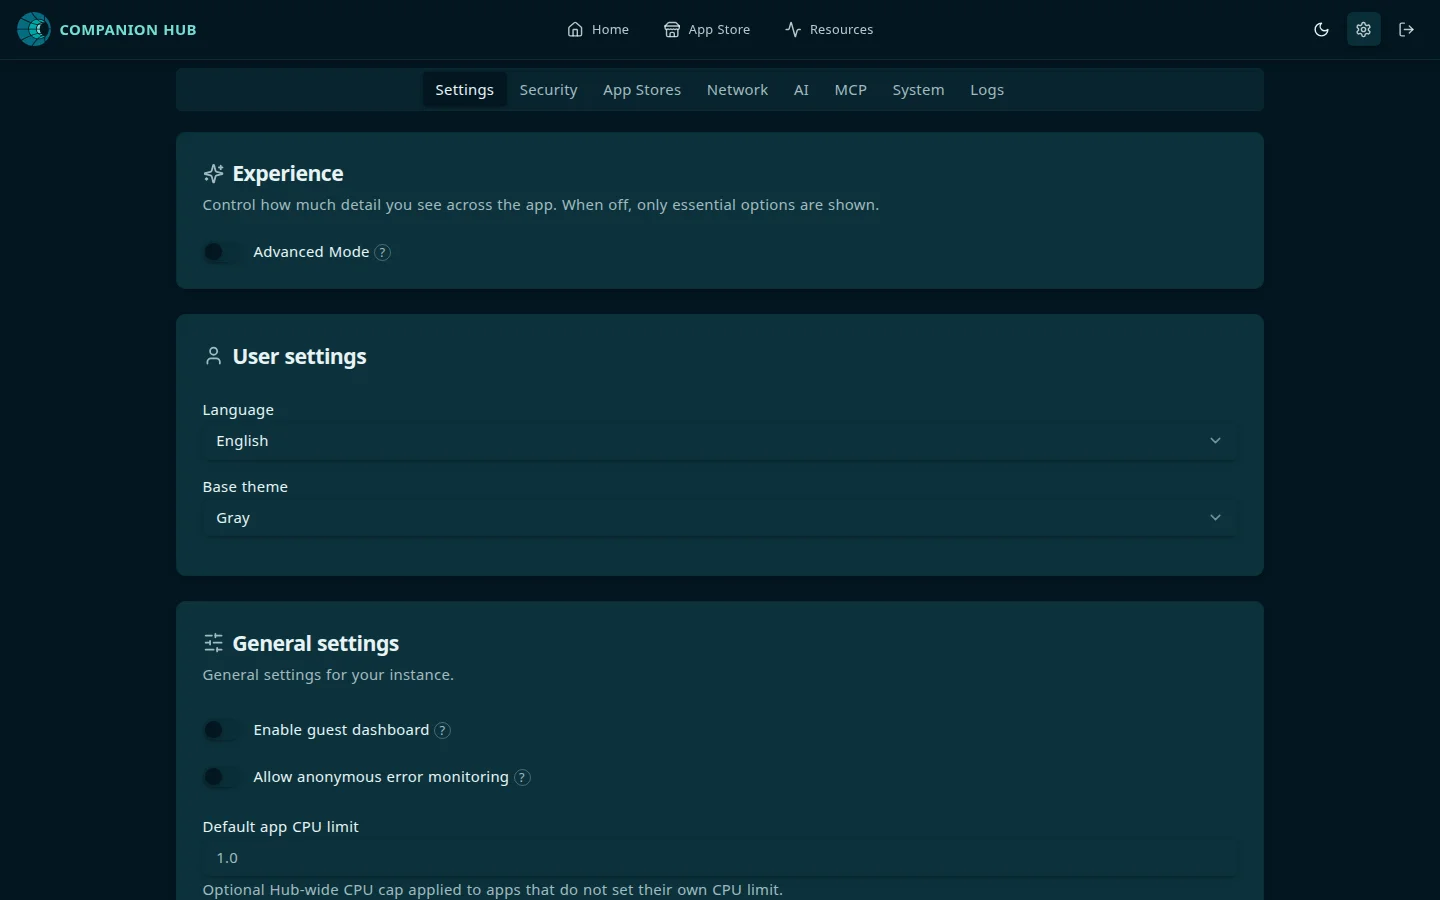Open the AI tab

pyautogui.click(x=801, y=90)
